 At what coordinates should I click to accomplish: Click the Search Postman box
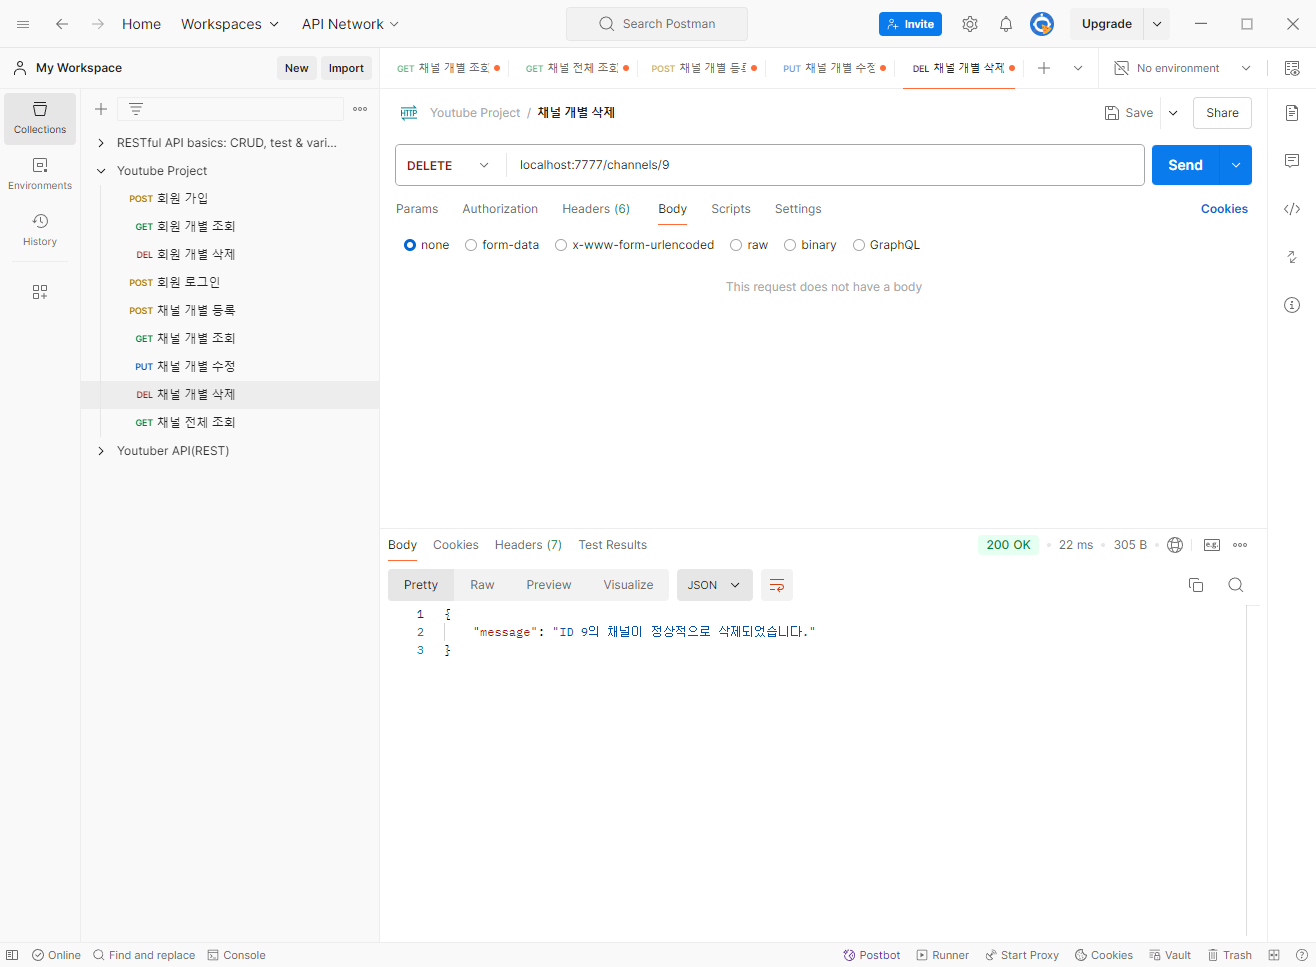point(657,24)
